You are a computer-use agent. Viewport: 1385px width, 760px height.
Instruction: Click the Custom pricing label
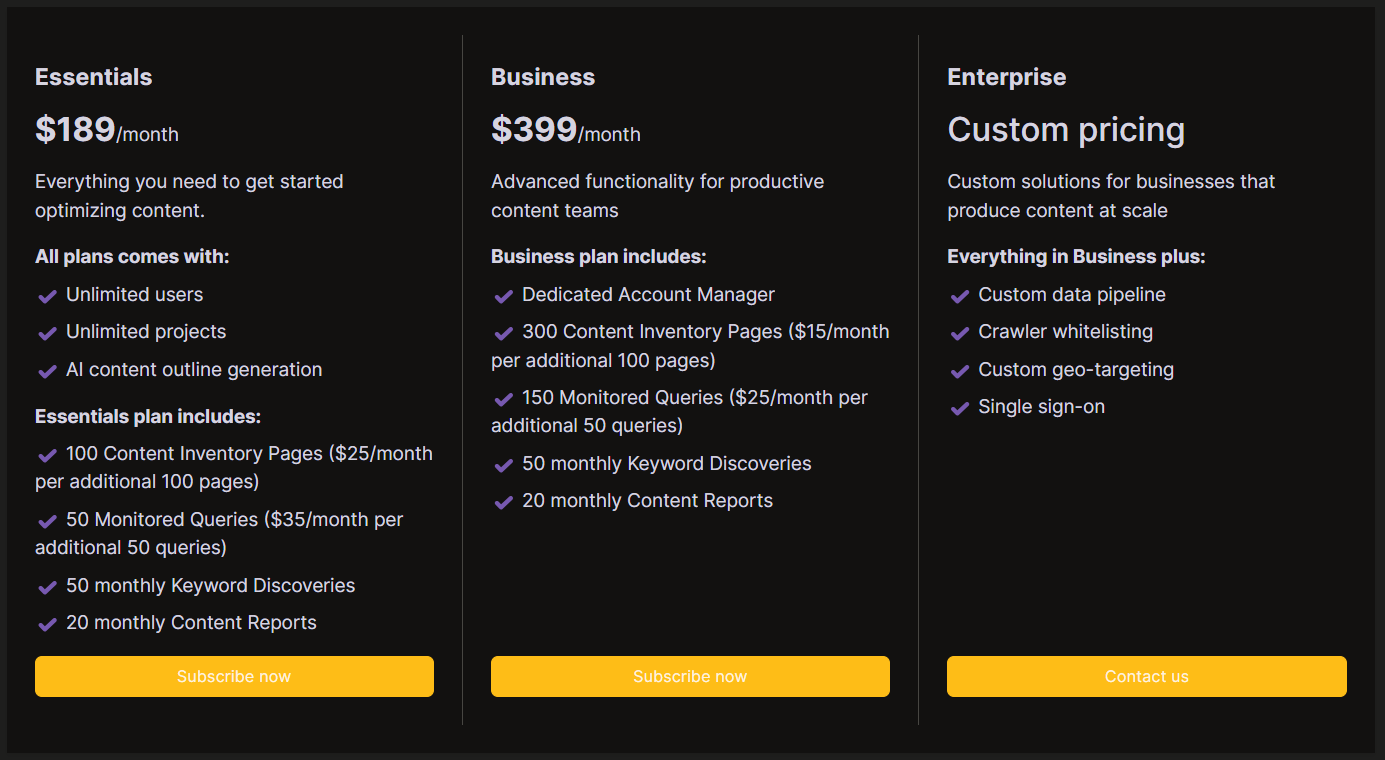1066,130
